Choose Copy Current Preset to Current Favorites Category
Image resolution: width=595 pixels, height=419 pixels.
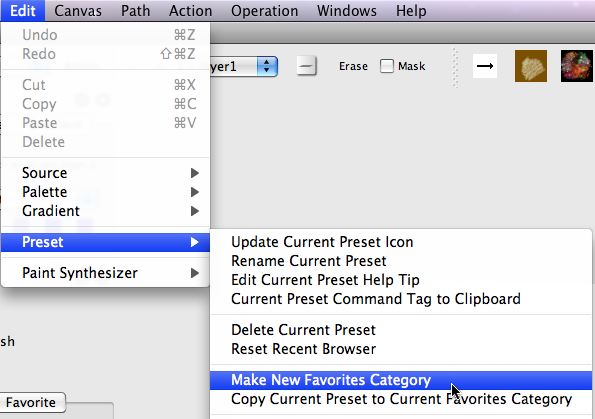pyautogui.click(x=401, y=399)
